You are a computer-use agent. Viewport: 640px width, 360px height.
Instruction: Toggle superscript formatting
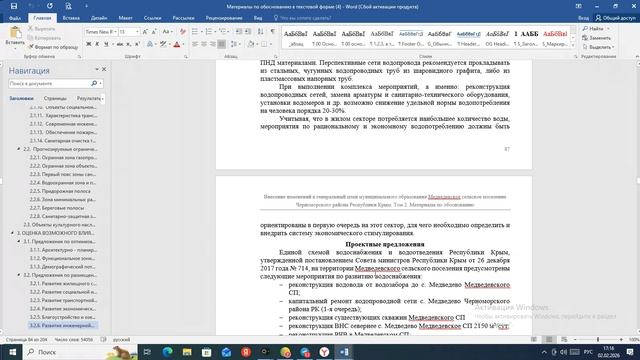[137, 44]
